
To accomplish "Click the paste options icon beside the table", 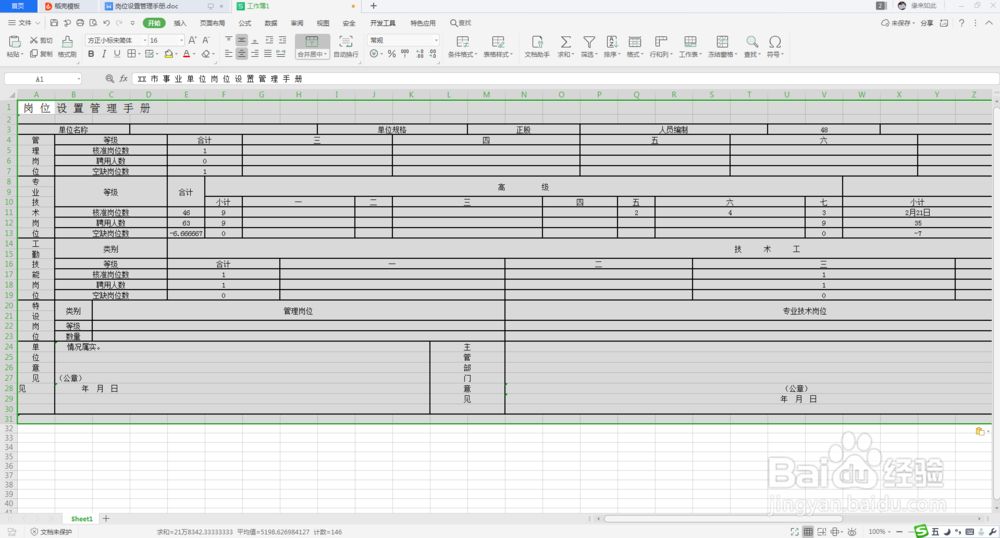I will [x=980, y=432].
